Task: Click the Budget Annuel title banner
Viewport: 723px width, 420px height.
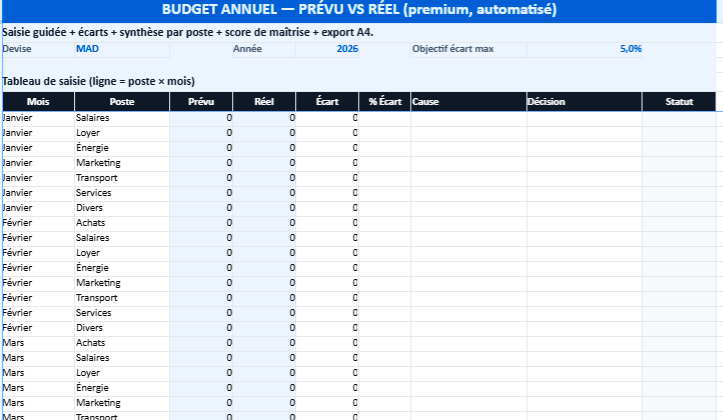Action: point(360,10)
